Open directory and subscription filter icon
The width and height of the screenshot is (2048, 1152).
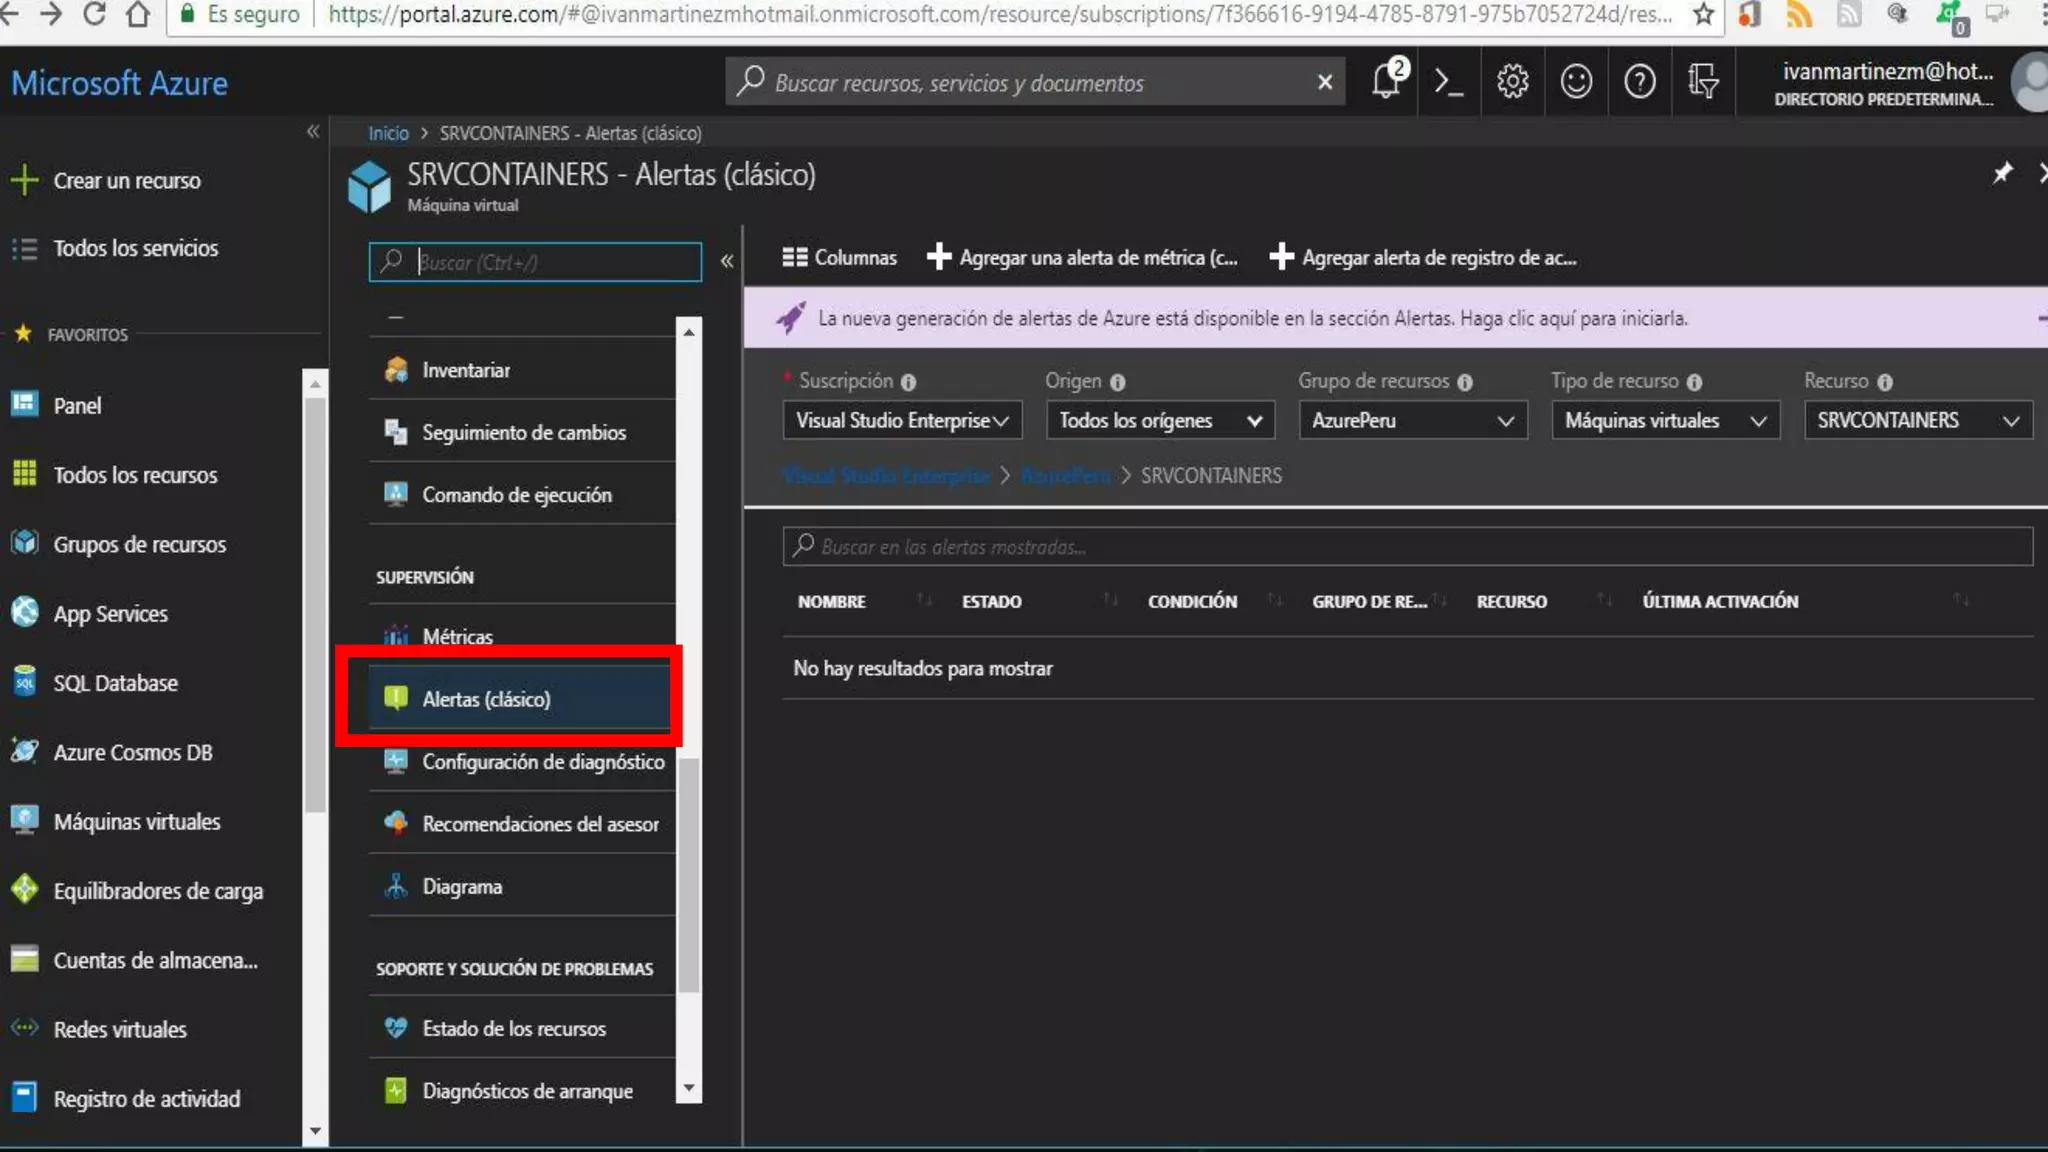click(1702, 81)
